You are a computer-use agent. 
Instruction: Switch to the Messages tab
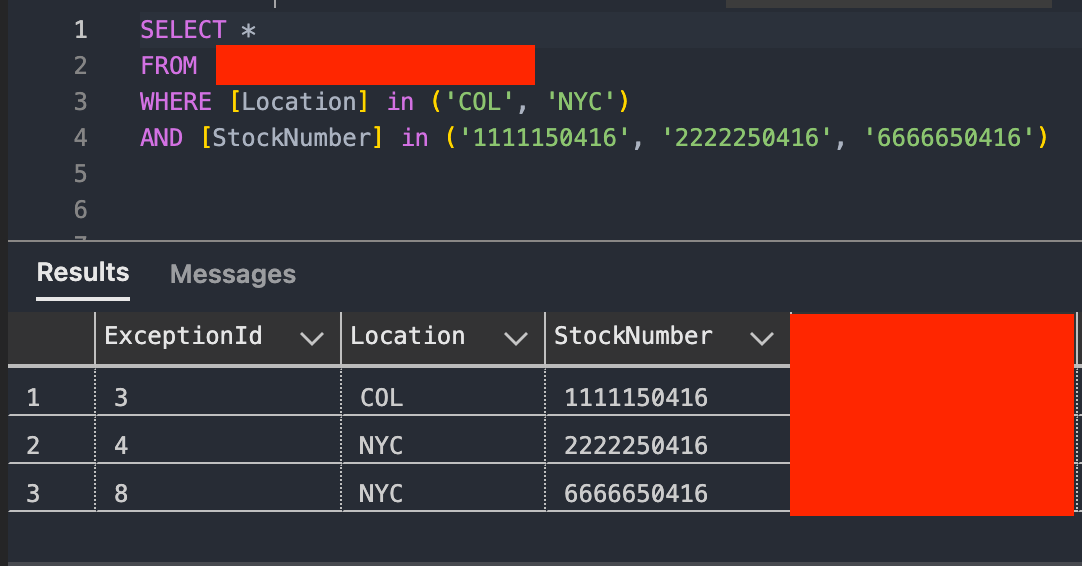233,274
